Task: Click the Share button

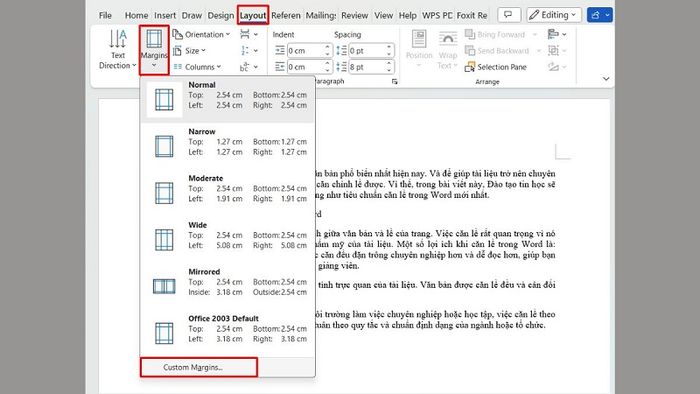Action: point(600,15)
